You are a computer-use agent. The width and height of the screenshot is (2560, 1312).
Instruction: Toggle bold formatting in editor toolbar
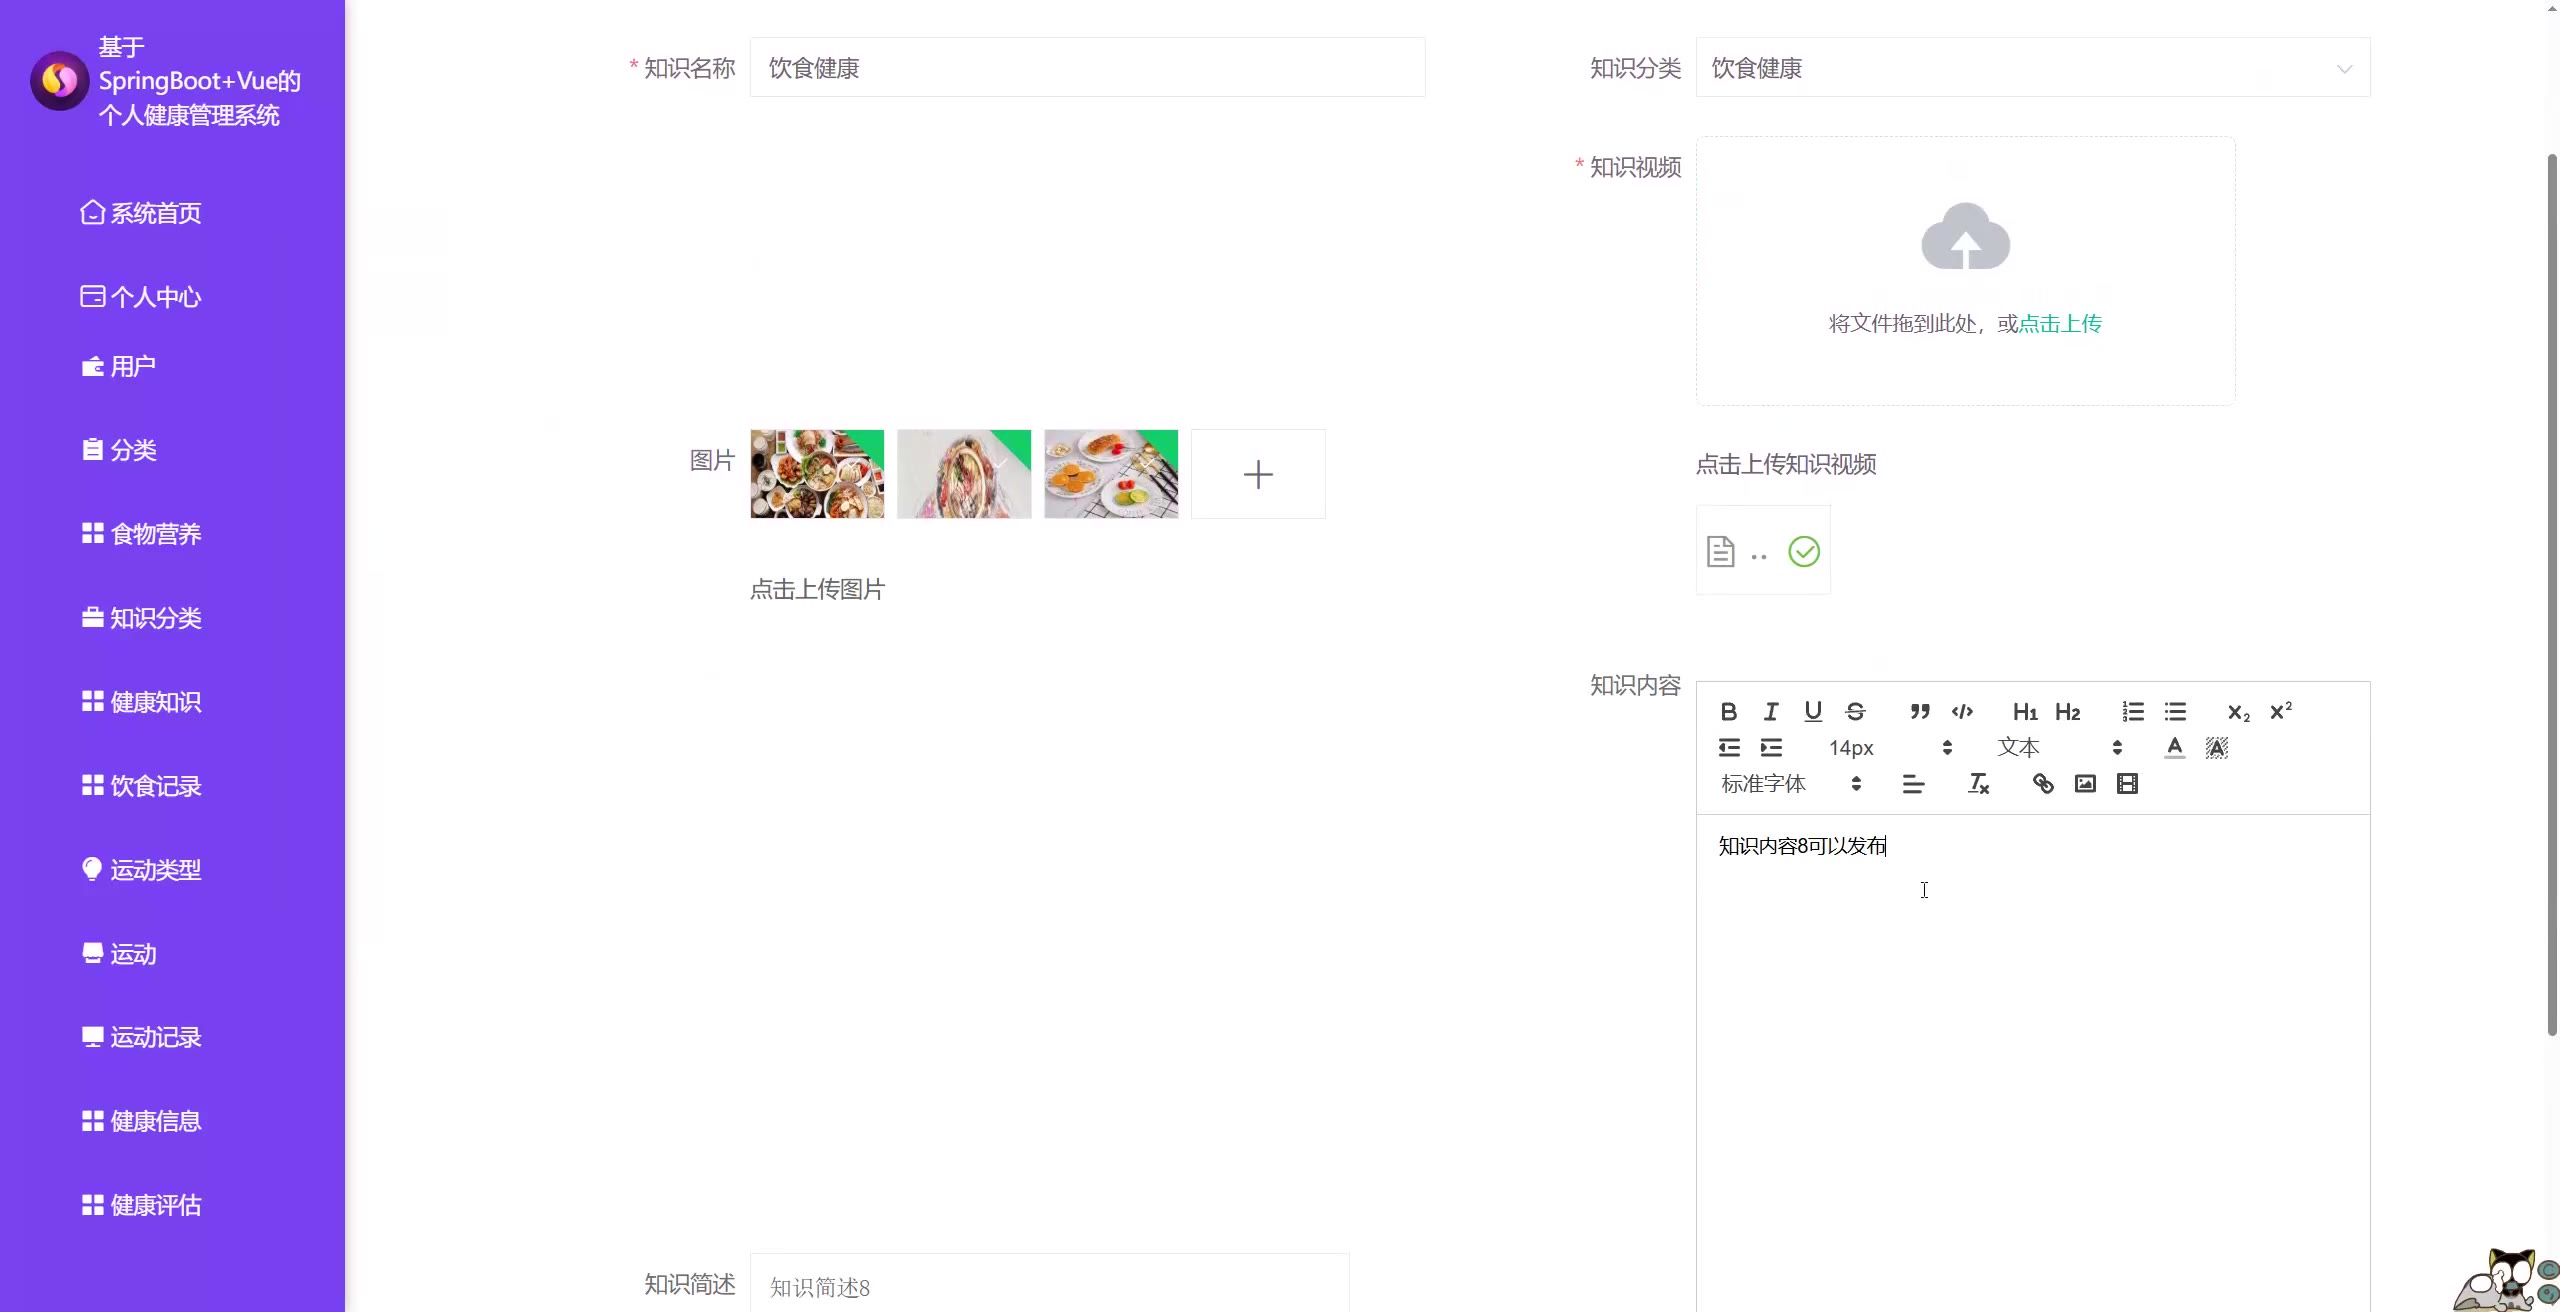pyautogui.click(x=1728, y=711)
